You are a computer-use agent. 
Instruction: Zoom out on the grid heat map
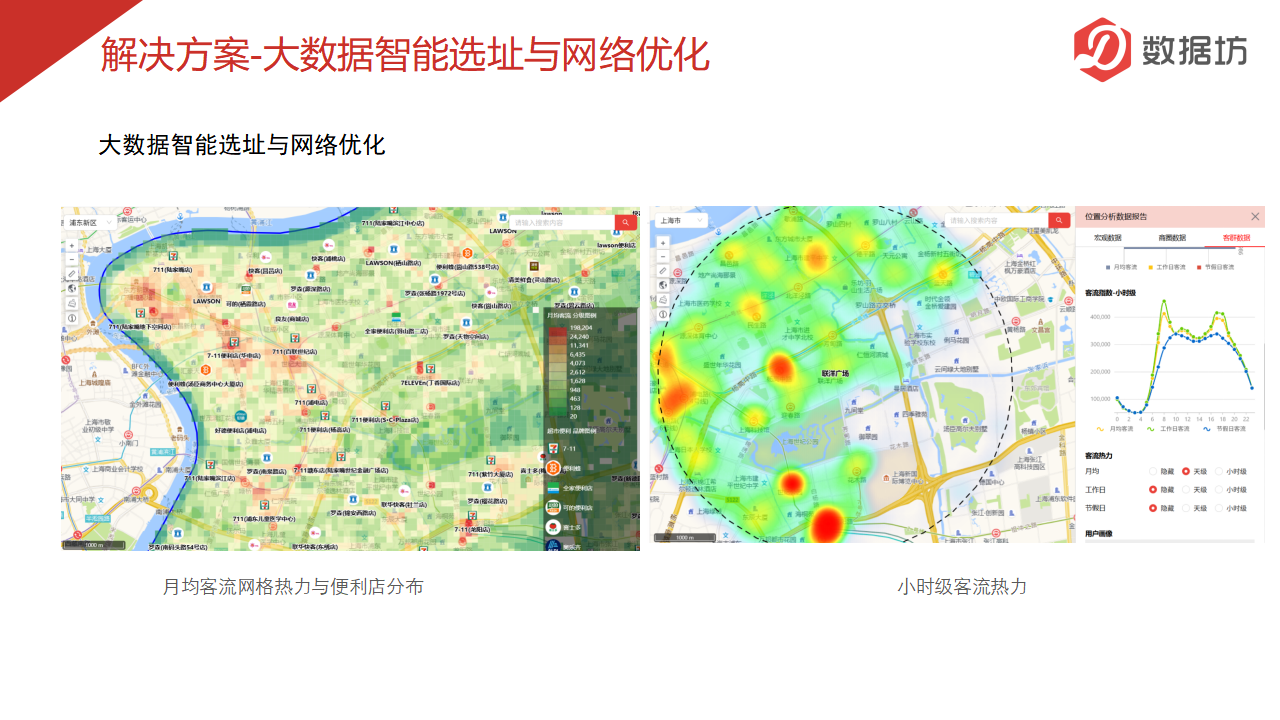pos(71,259)
